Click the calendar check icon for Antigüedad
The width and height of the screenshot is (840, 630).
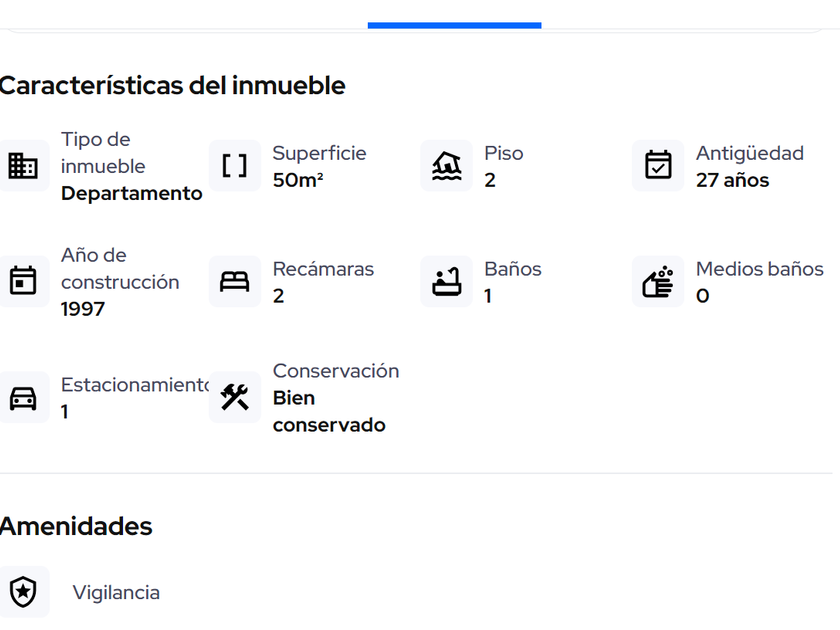pyautogui.click(x=658, y=166)
